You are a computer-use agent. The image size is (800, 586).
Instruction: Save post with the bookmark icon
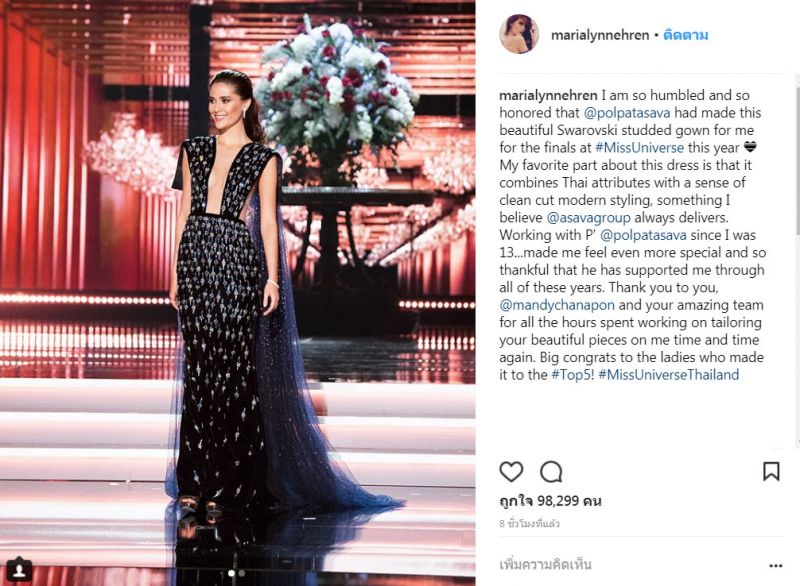click(x=771, y=471)
